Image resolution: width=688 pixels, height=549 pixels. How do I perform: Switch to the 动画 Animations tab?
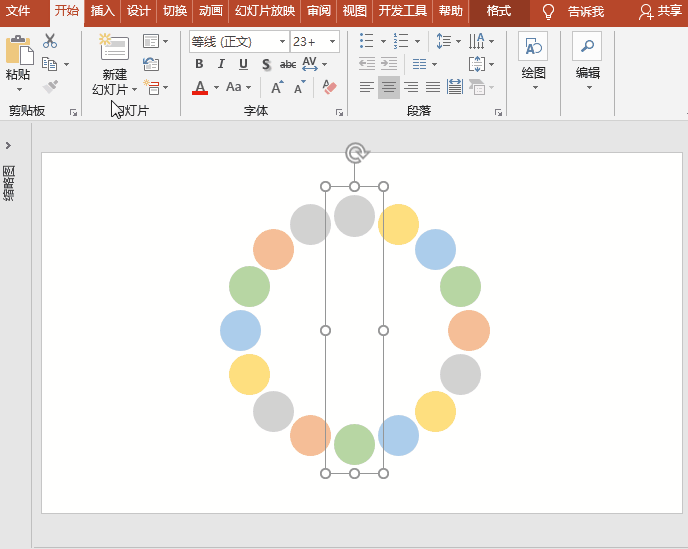pyautogui.click(x=211, y=11)
